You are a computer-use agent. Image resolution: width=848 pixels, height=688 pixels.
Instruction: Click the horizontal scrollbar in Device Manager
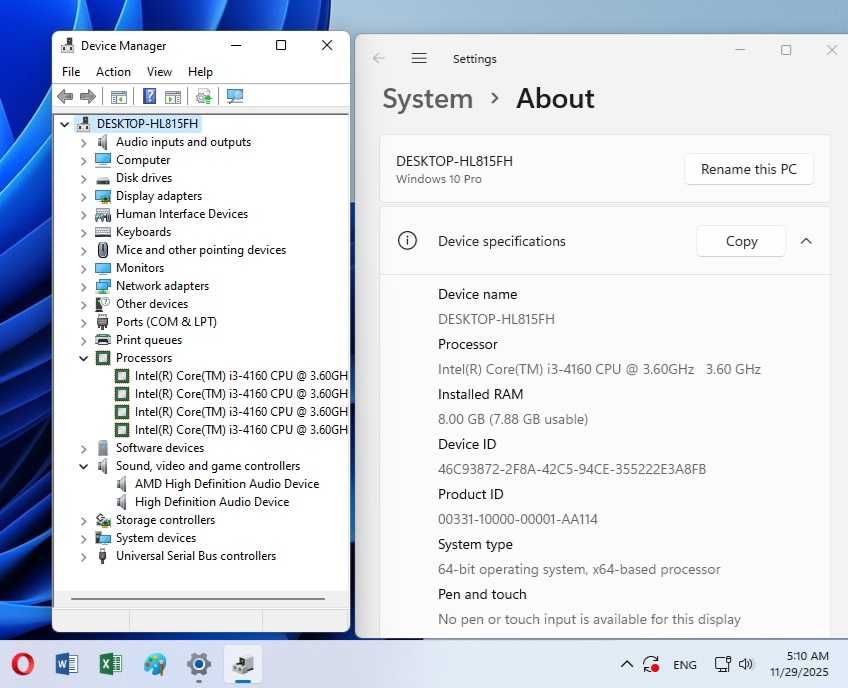(x=198, y=599)
